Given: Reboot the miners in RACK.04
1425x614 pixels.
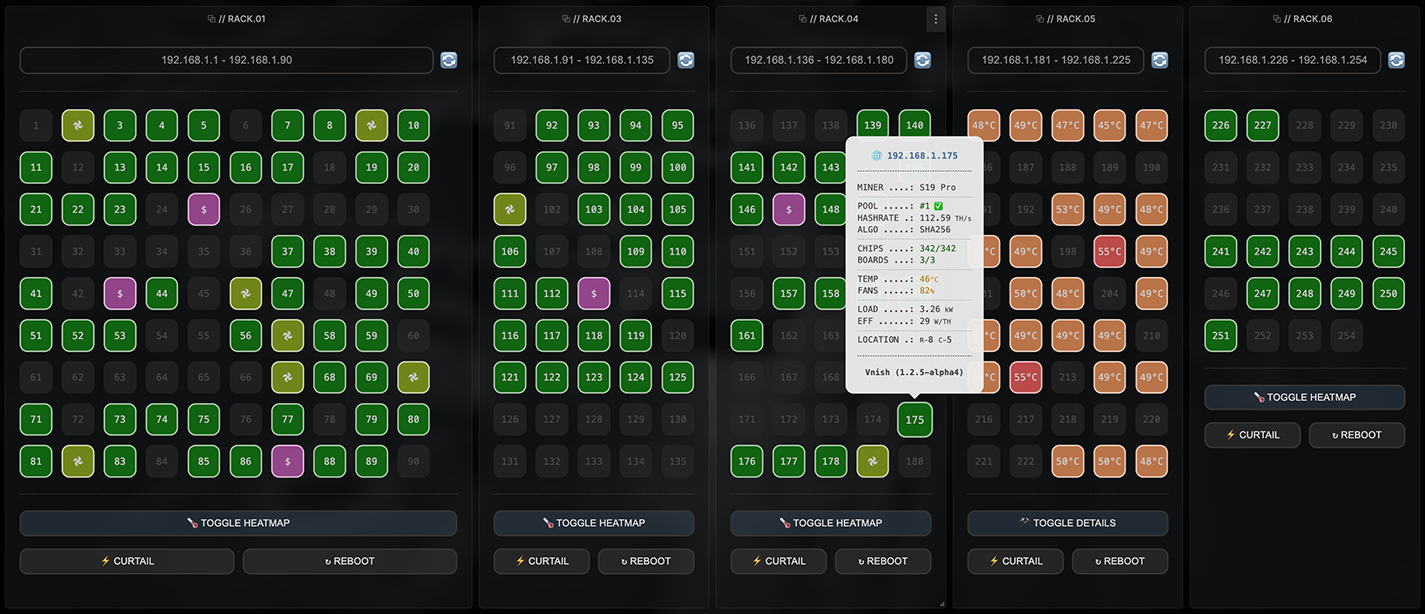Looking at the screenshot, I should (883, 561).
